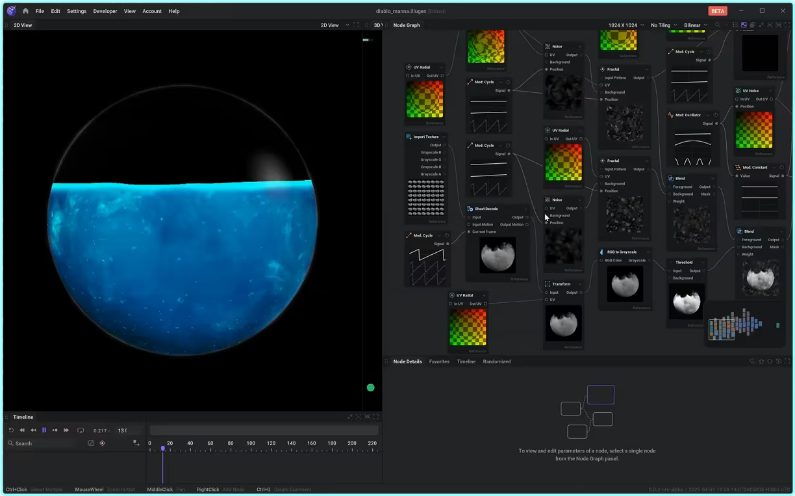Open the Account menu
This screenshot has height=496, width=795.
pos(152,11)
